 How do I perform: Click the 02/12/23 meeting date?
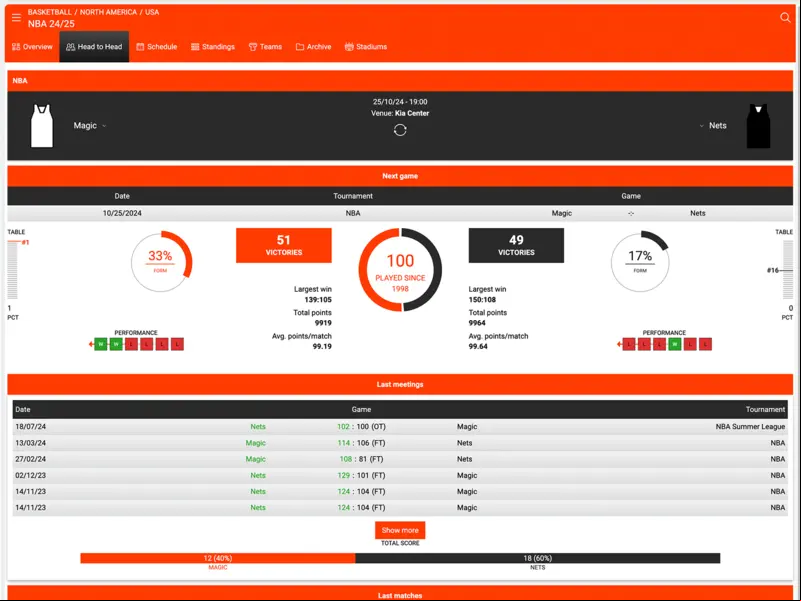31,475
